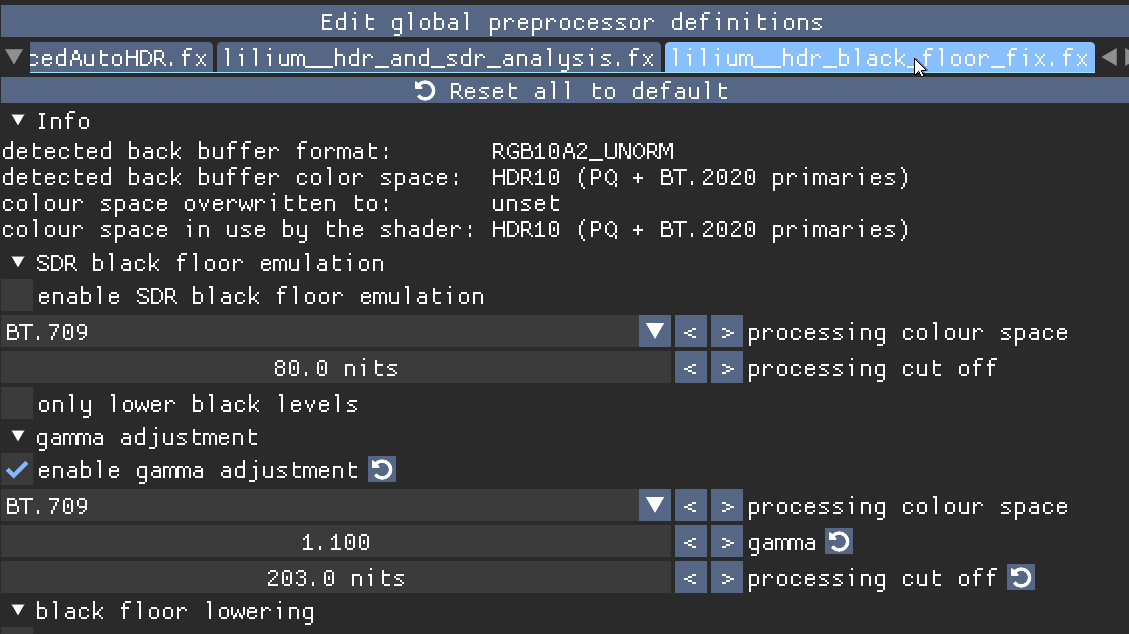Increase SDR processing cut off value
The height and width of the screenshot is (634, 1129).
coord(727,368)
